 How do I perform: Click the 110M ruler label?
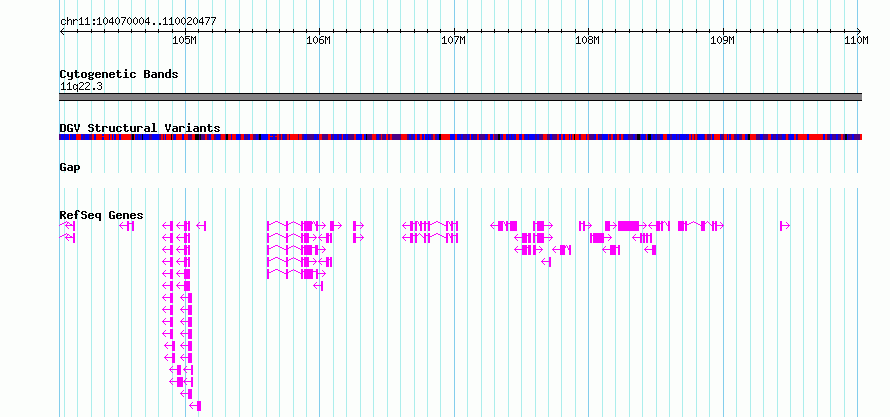click(x=857, y=40)
